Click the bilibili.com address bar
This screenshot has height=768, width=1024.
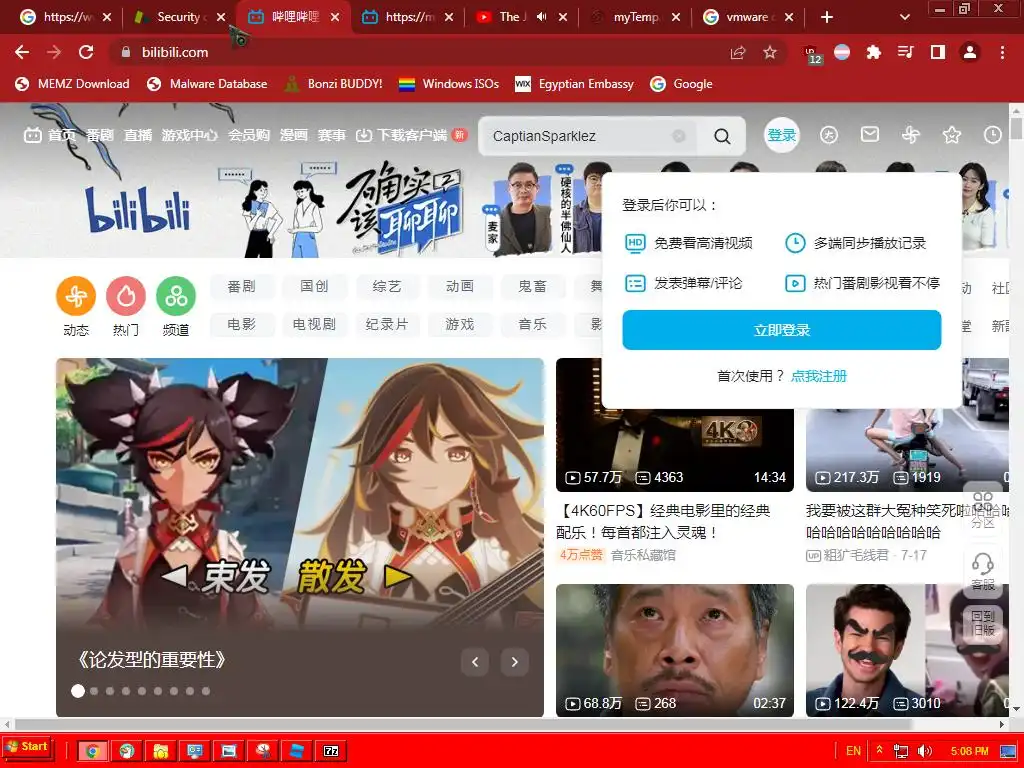click(418, 52)
